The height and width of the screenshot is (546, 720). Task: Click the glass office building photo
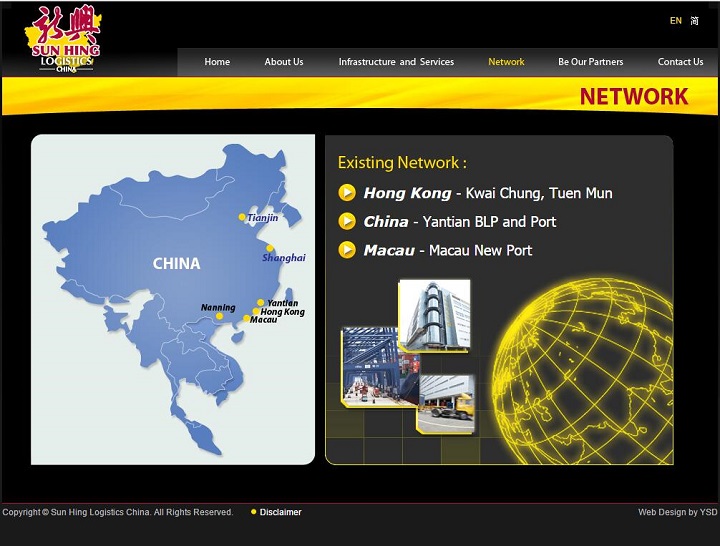pyautogui.click(x=434, y=315)
